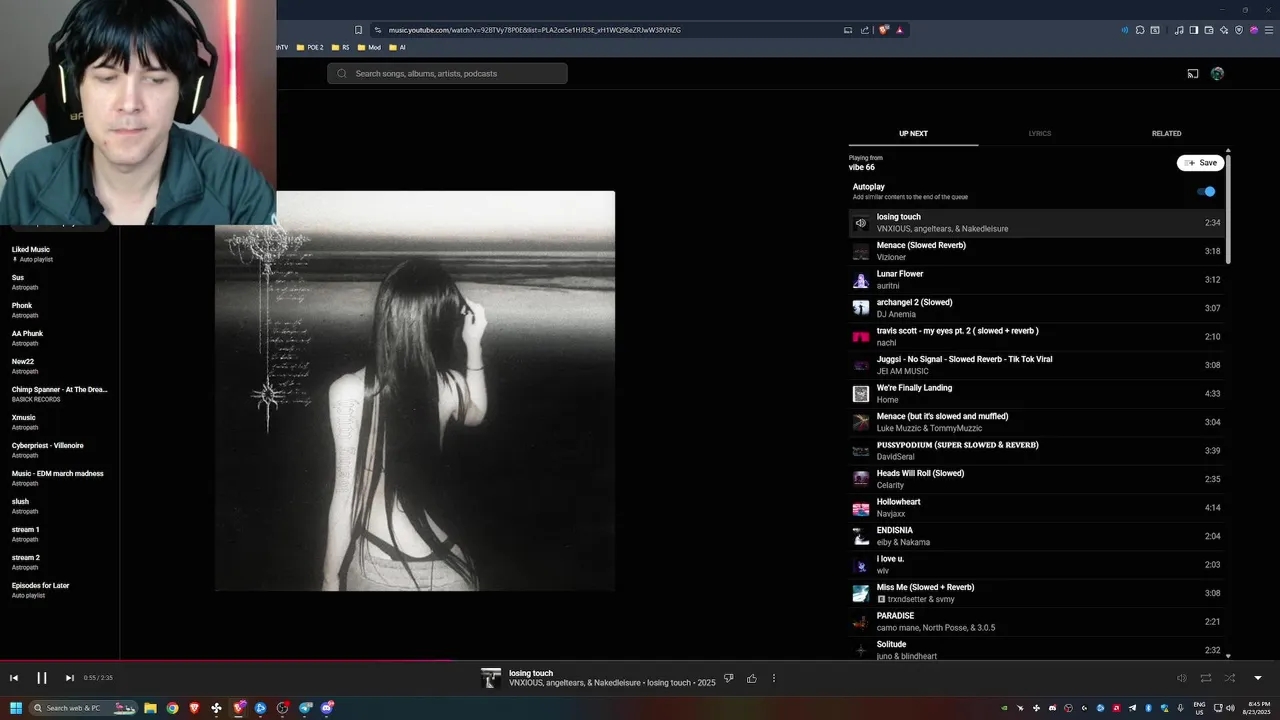Click the browser media control music-note icon
Image resolution: width=1280 pixels, height=720 pixels.
tap(1179, 30)
